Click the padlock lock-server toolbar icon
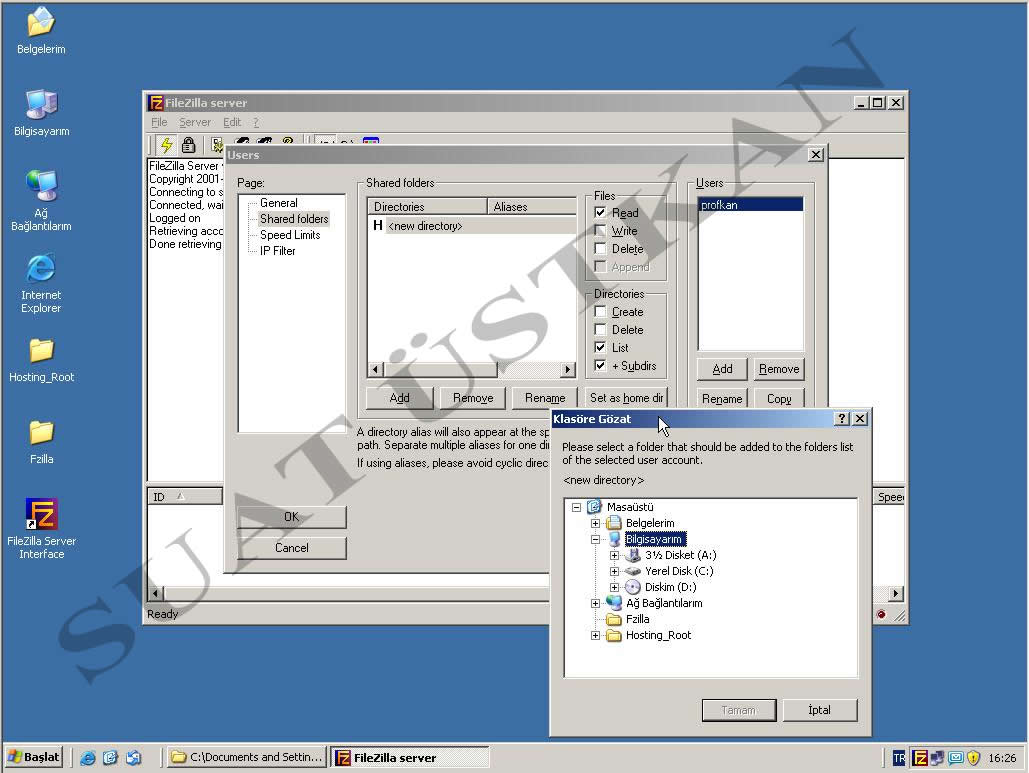 coord(188,145)
